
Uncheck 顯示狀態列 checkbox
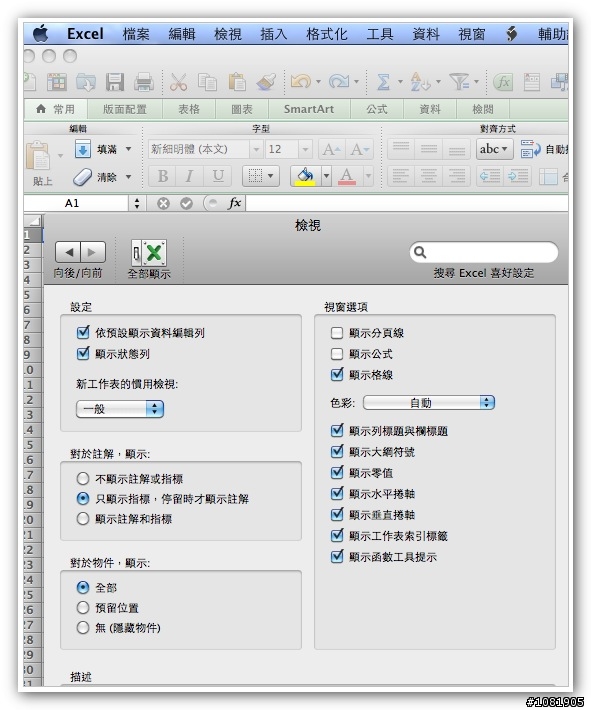pos(83,354)
